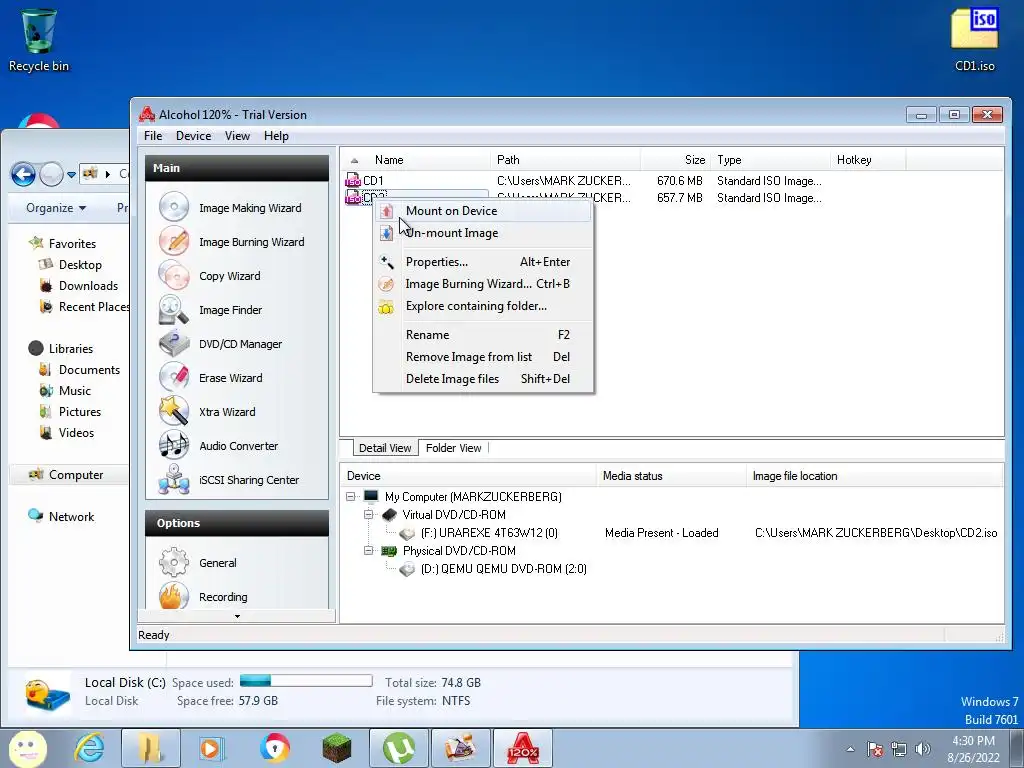The height and width of the screenshot is (768, 1024).
Task: Click the Explore containing folder icon
Action: [386, 307]
